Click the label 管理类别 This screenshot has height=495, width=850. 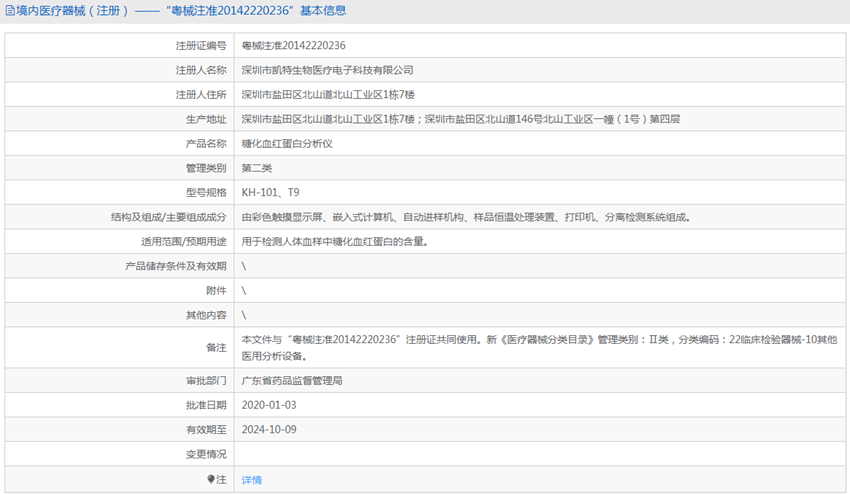206,168
